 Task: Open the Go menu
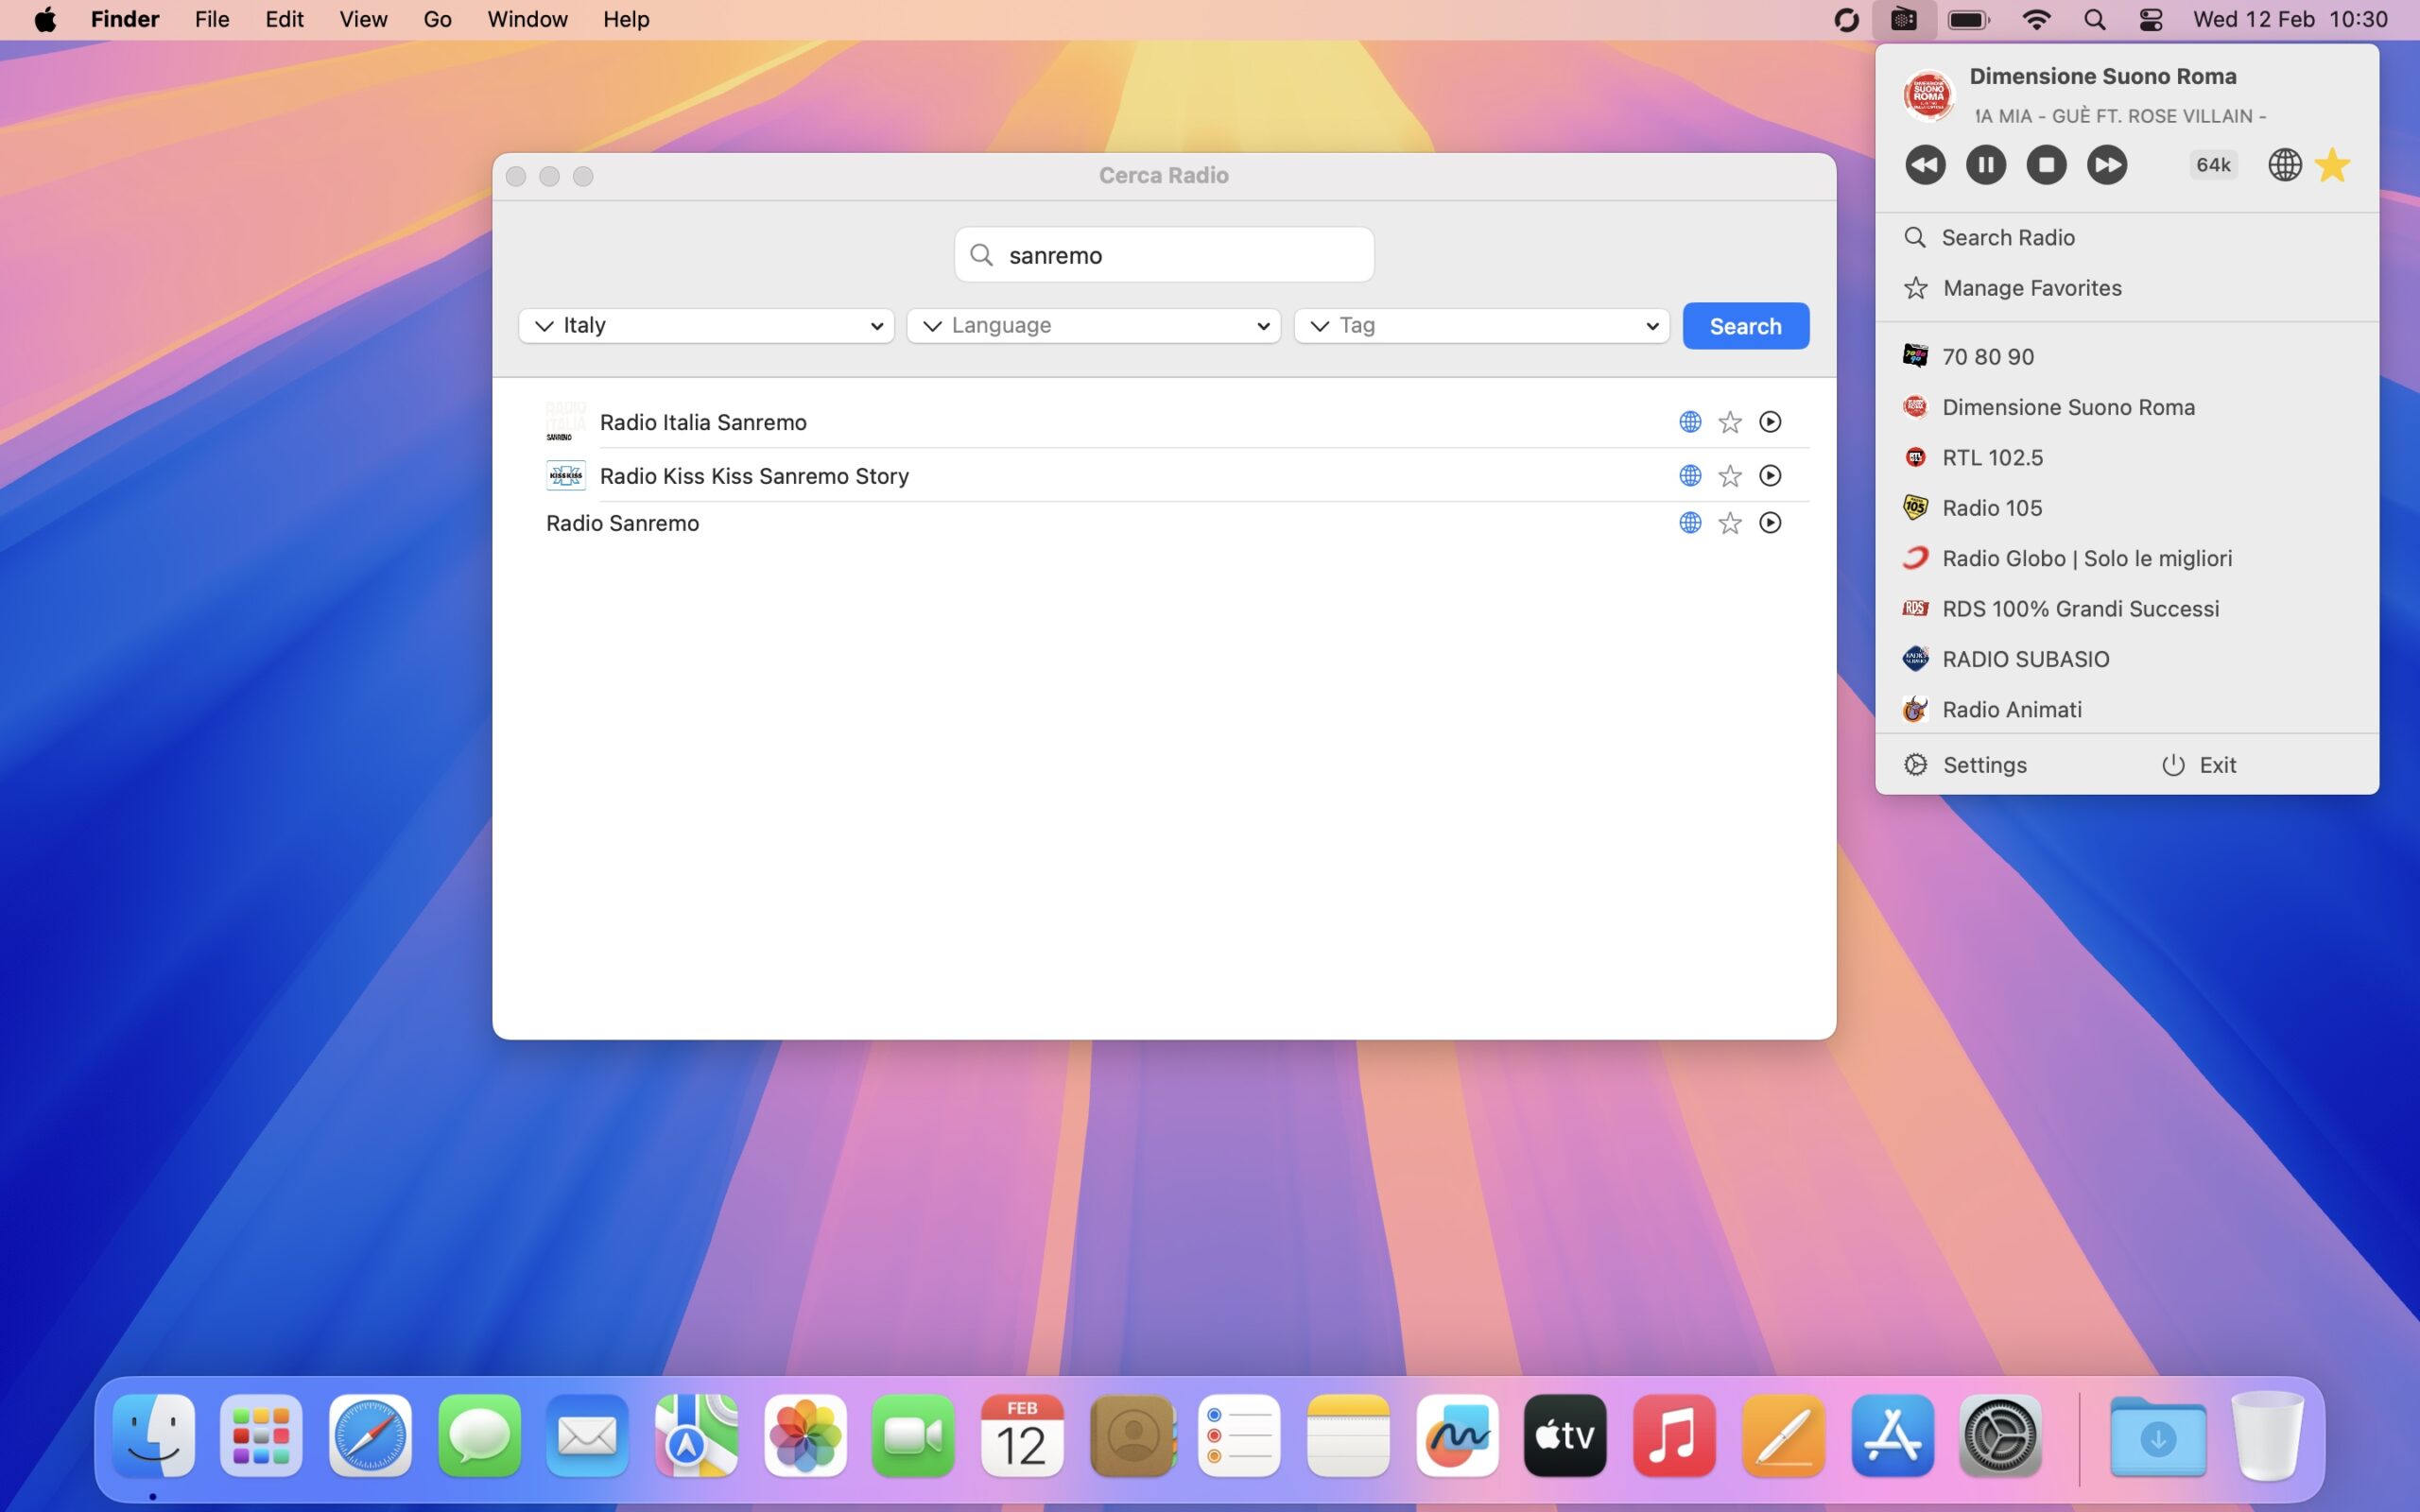point(437,19)
